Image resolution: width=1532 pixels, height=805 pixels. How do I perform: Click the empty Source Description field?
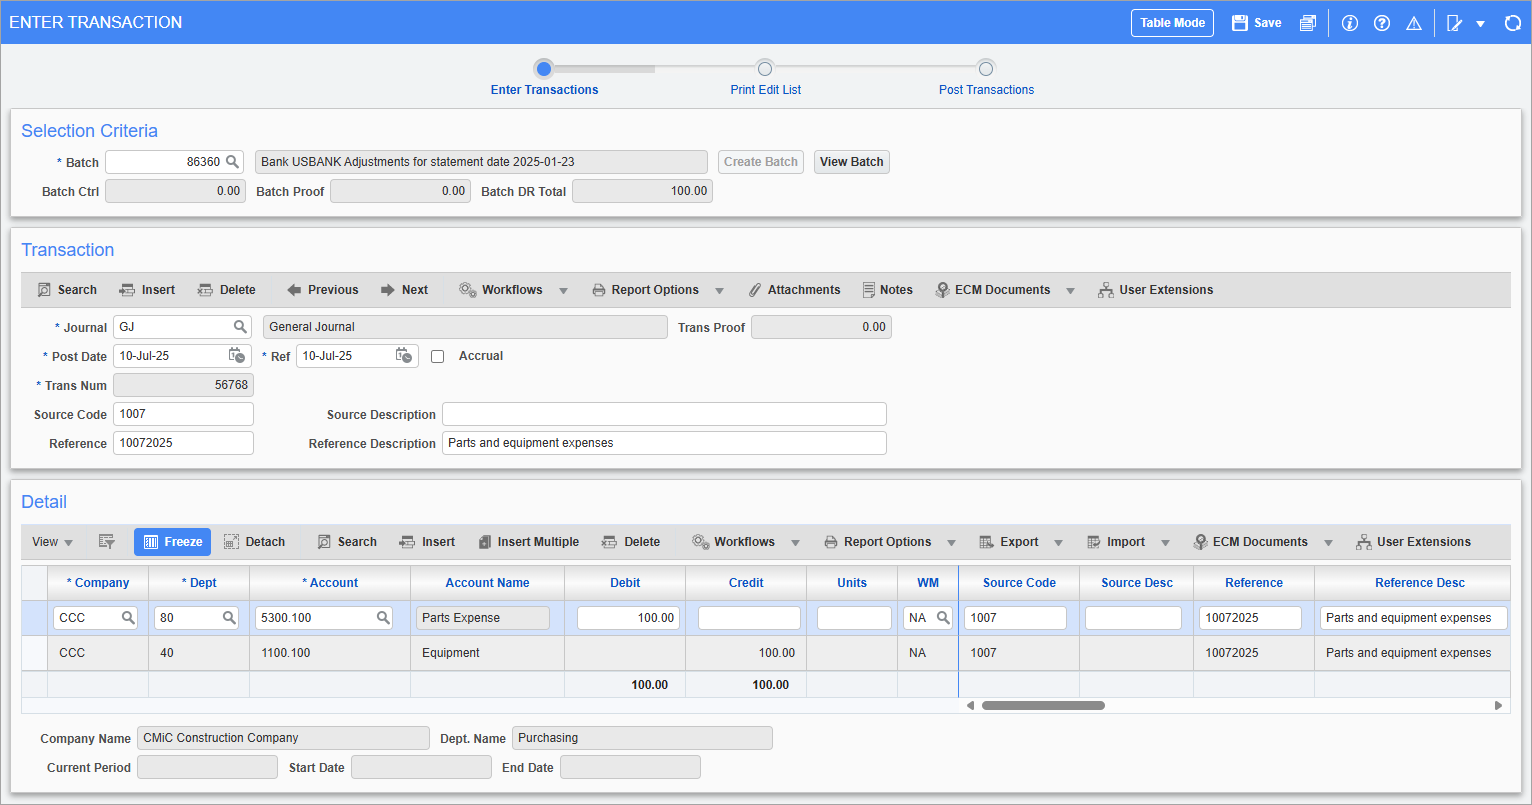664,414
